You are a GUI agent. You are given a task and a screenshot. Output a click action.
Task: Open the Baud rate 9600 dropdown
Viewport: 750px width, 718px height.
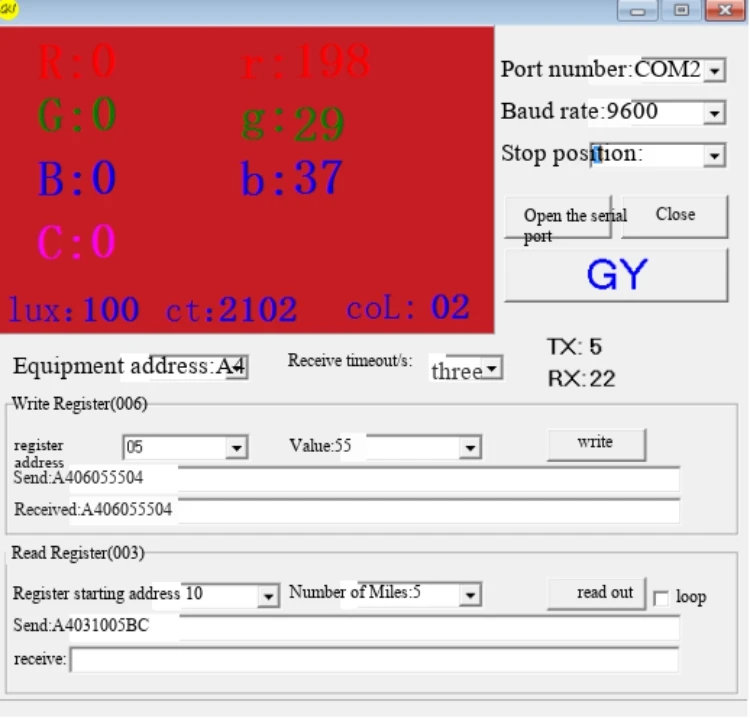tap(714, 113)
